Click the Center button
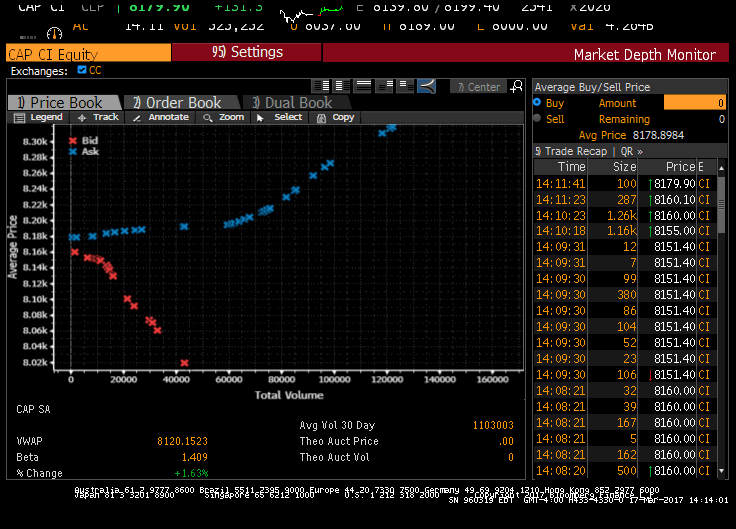Image resolution: width=736 pixels, height=529 pixels. [x=478, y=87]
